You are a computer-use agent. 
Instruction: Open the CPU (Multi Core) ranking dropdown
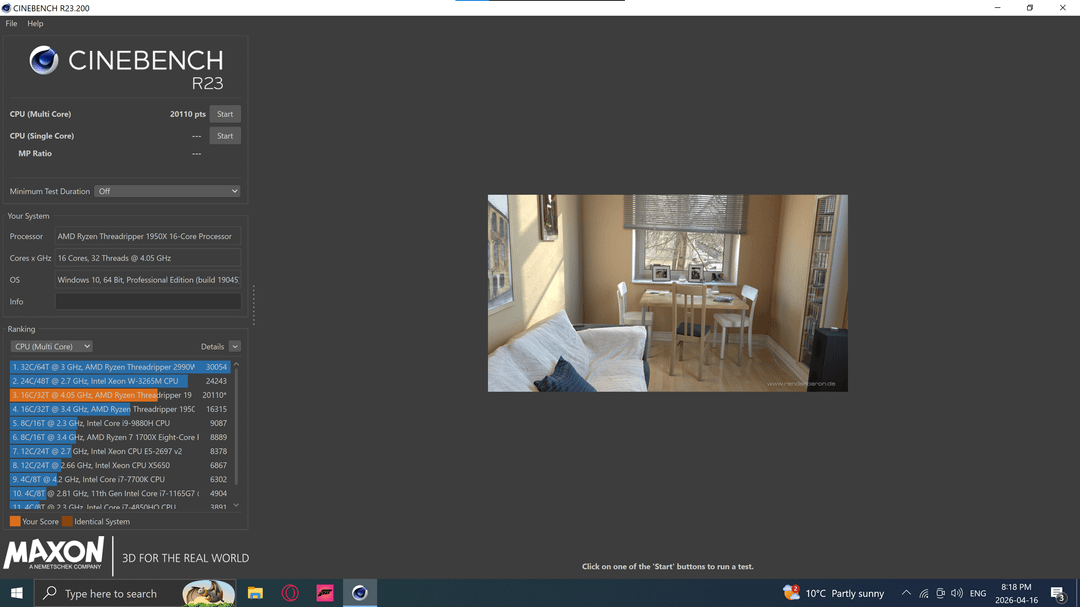point(51,346)
